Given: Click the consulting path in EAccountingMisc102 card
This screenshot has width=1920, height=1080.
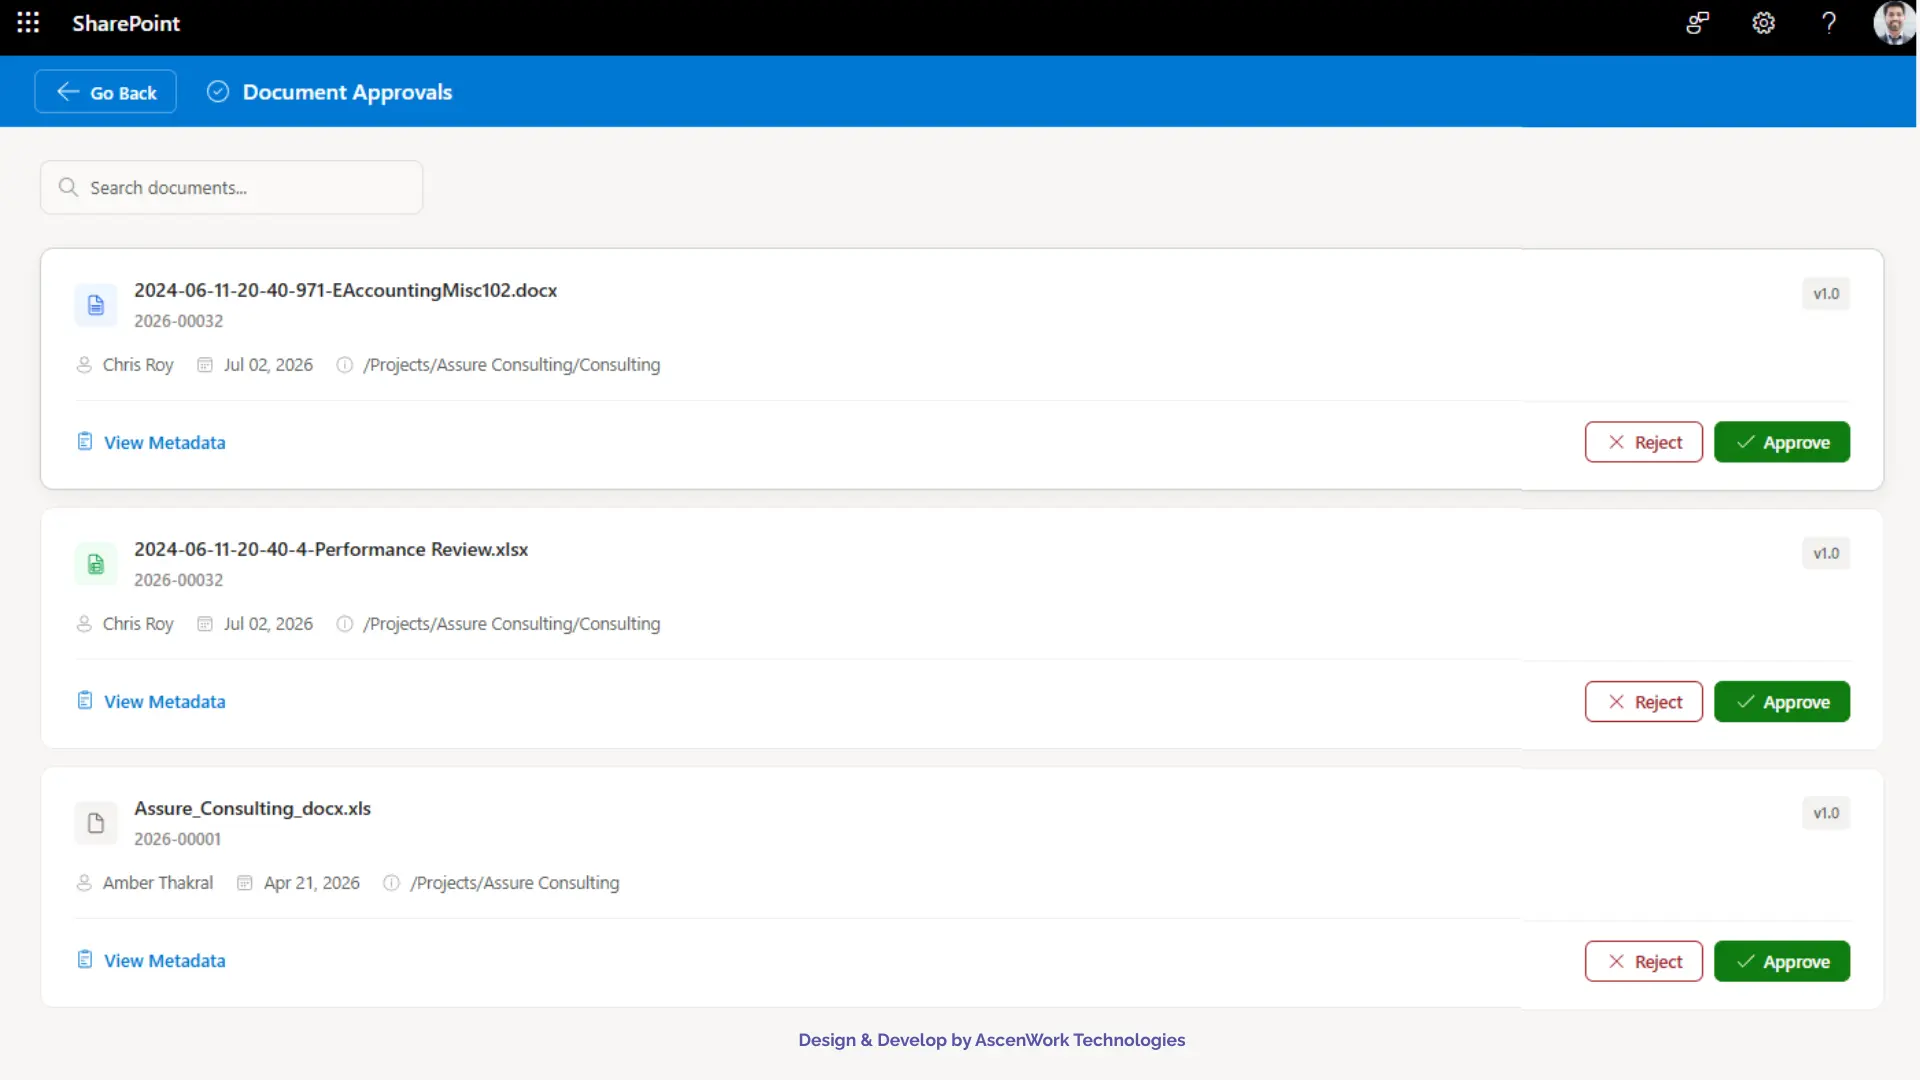Looking at the screenshot, I should (512, 365).
